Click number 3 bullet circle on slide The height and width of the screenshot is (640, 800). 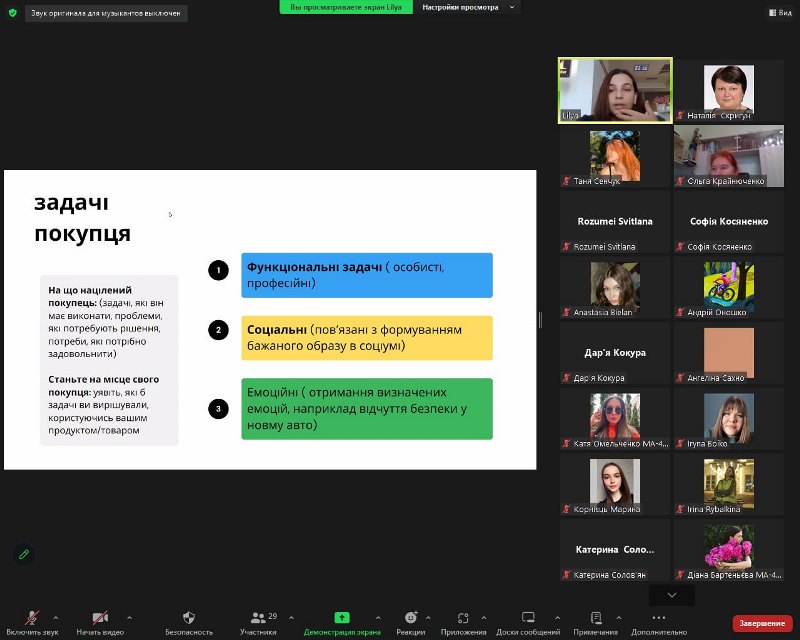pyautogui.click(x=218, y=409)
